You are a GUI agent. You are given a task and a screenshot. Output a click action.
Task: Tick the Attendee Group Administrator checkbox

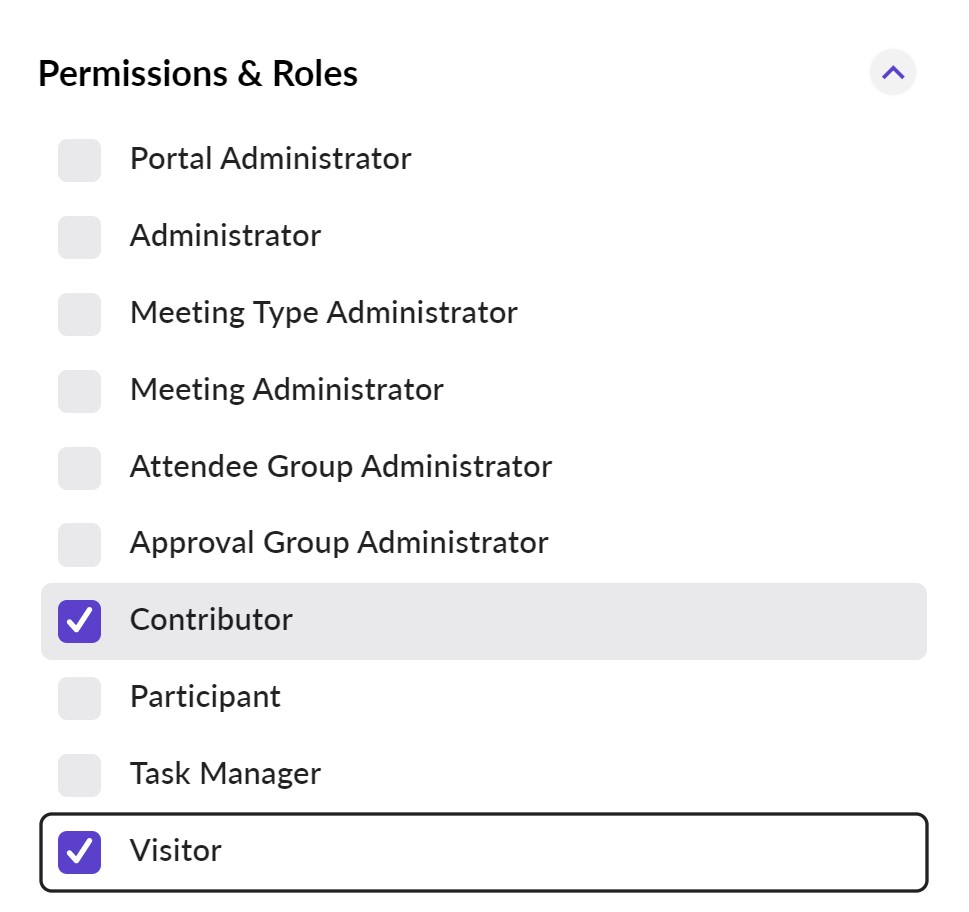[80, 468]
